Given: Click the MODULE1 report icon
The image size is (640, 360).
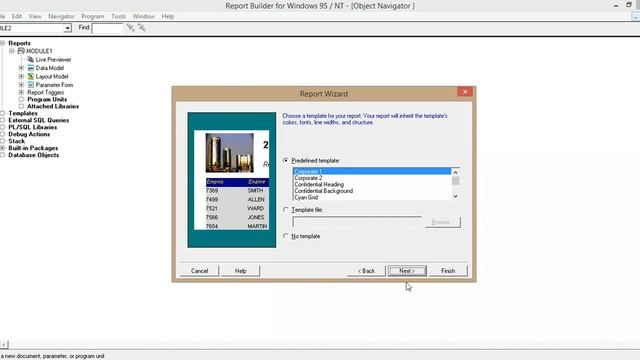Looking at the screenshot, I should tap(21, 51).
